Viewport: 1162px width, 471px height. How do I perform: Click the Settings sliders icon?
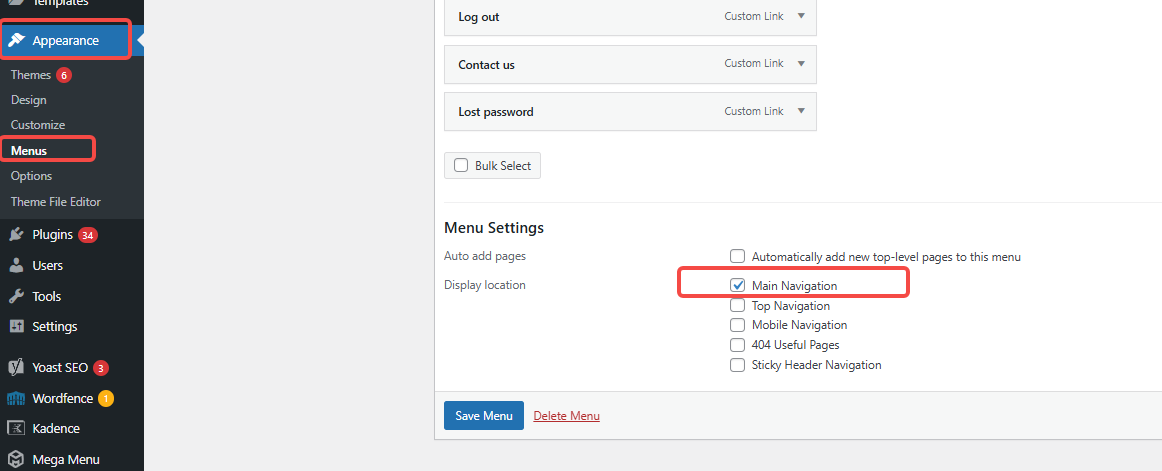[16, 327]
